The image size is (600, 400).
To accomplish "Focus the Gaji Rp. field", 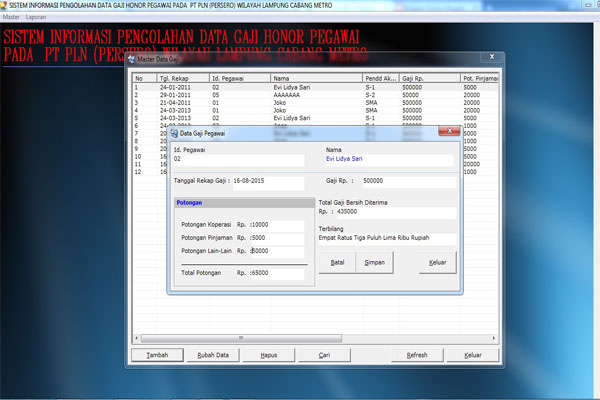I will pos(409,182).
